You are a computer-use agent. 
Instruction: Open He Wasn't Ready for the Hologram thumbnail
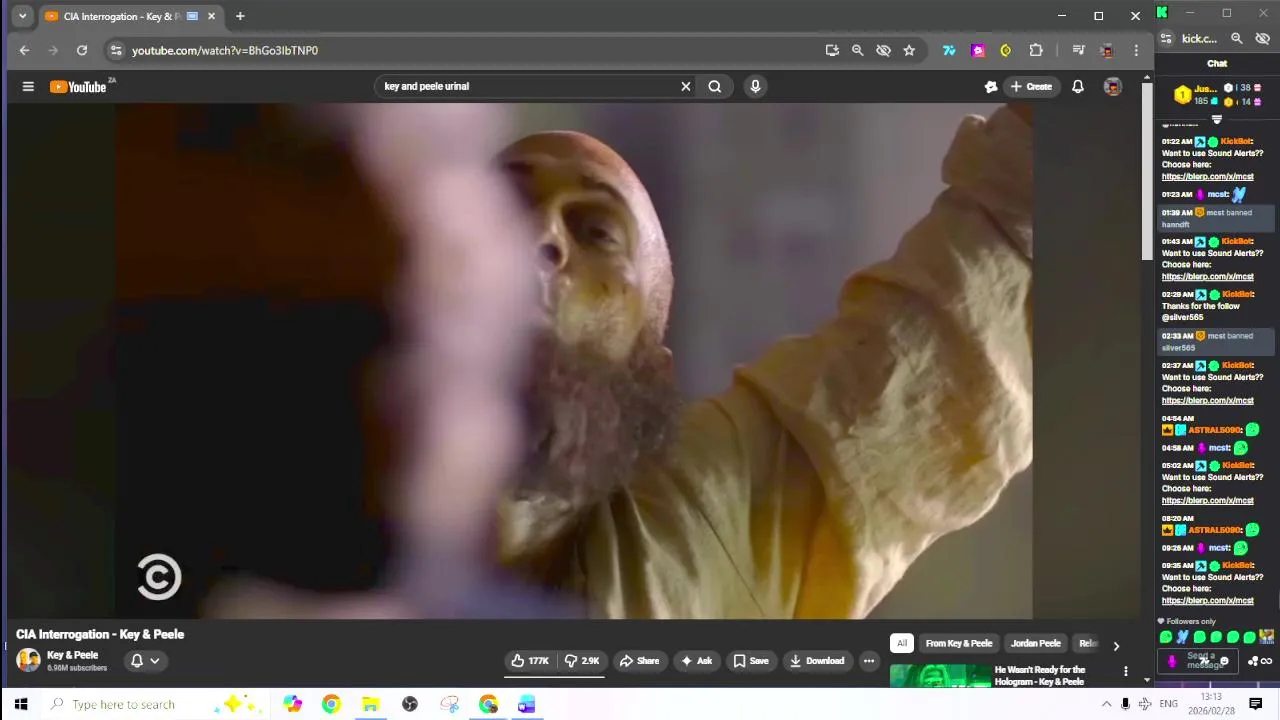click(939, 676)
